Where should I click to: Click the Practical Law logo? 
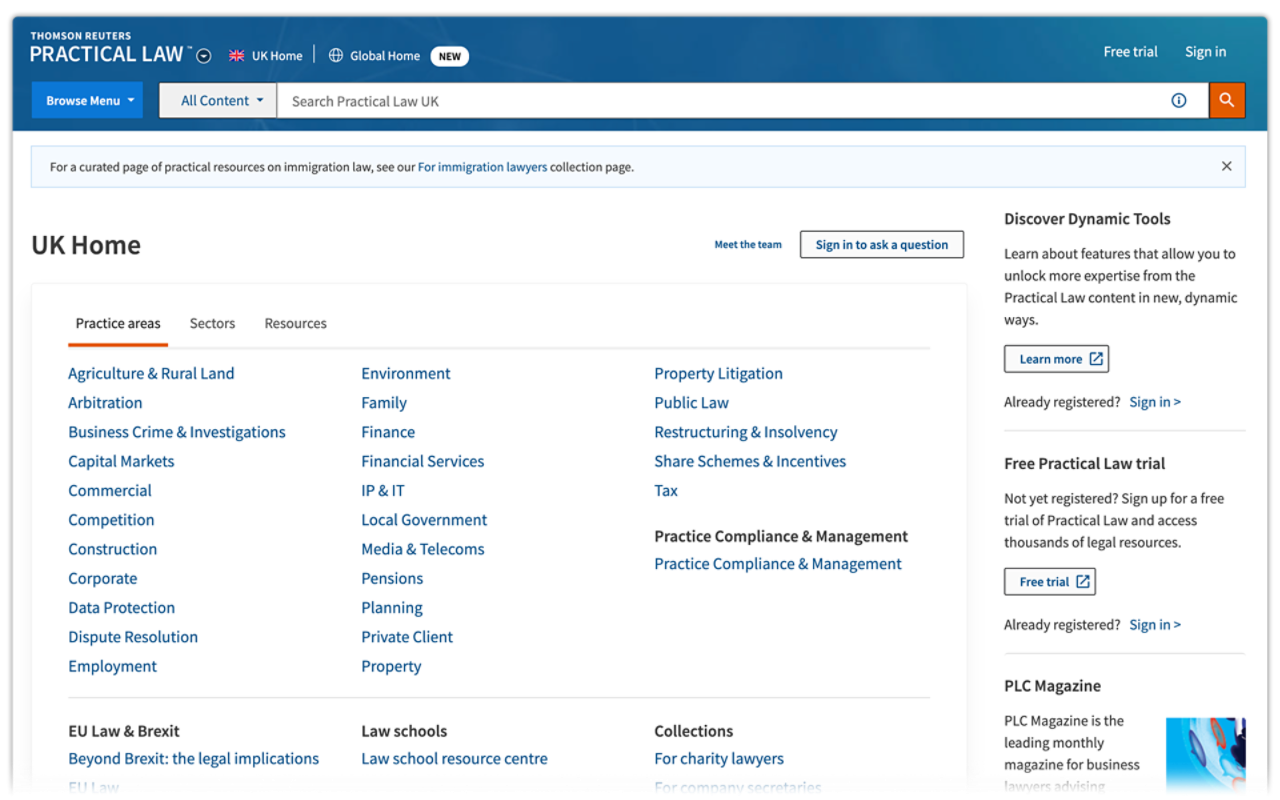point(105,53)
